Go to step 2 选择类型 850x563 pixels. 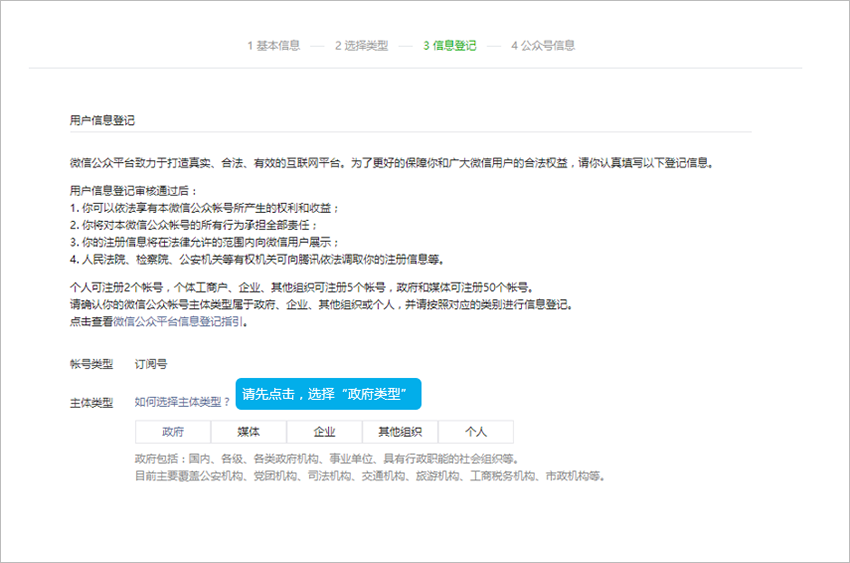[x=360, y=45]
